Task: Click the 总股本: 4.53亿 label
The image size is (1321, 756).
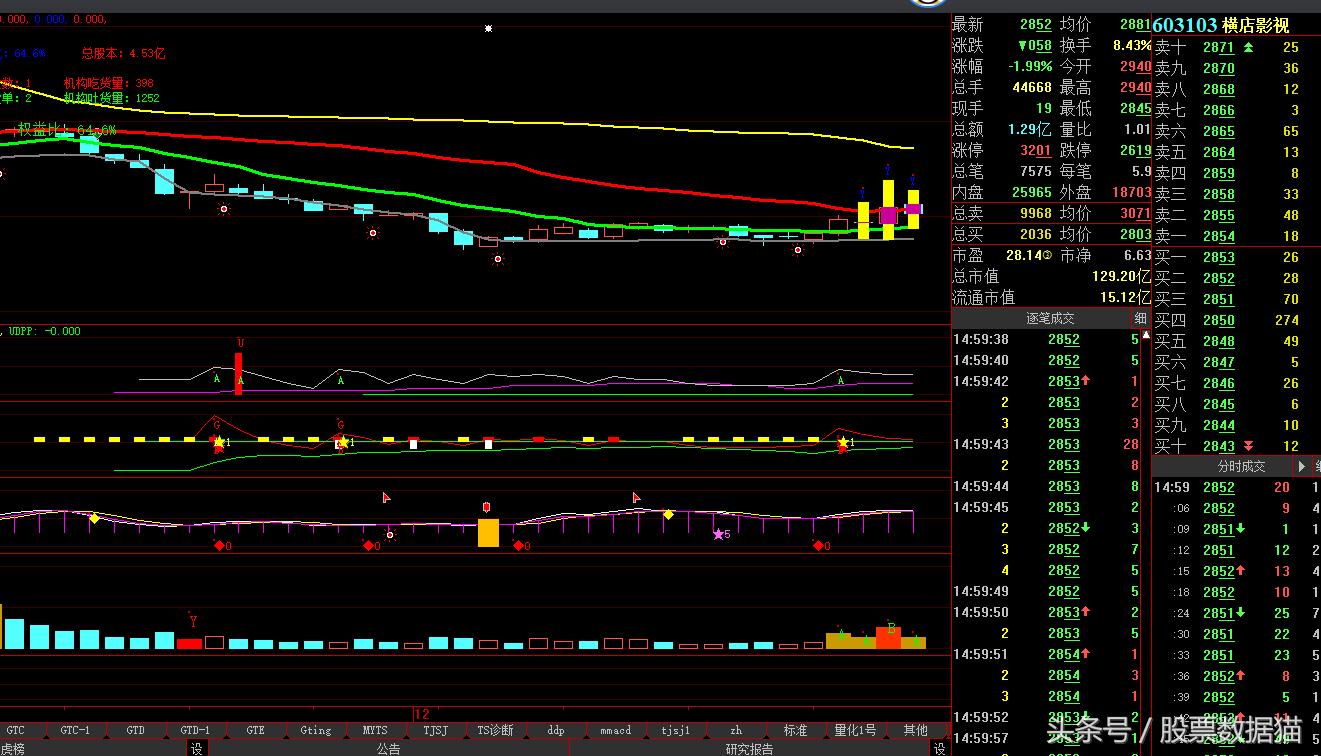Action: tap(123, 53)
